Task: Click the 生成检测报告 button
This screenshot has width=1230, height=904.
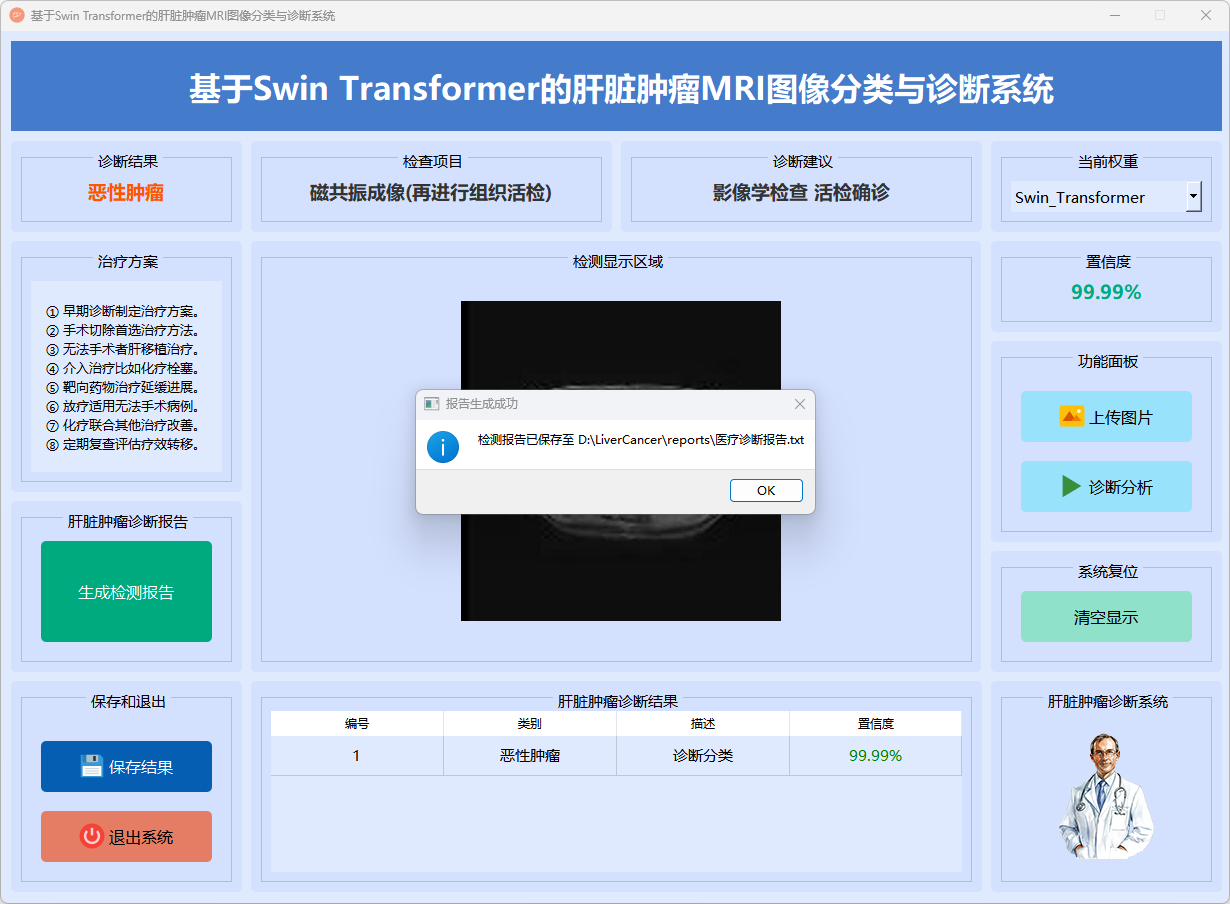Action: pyautogui.click(x=126, y=591)
